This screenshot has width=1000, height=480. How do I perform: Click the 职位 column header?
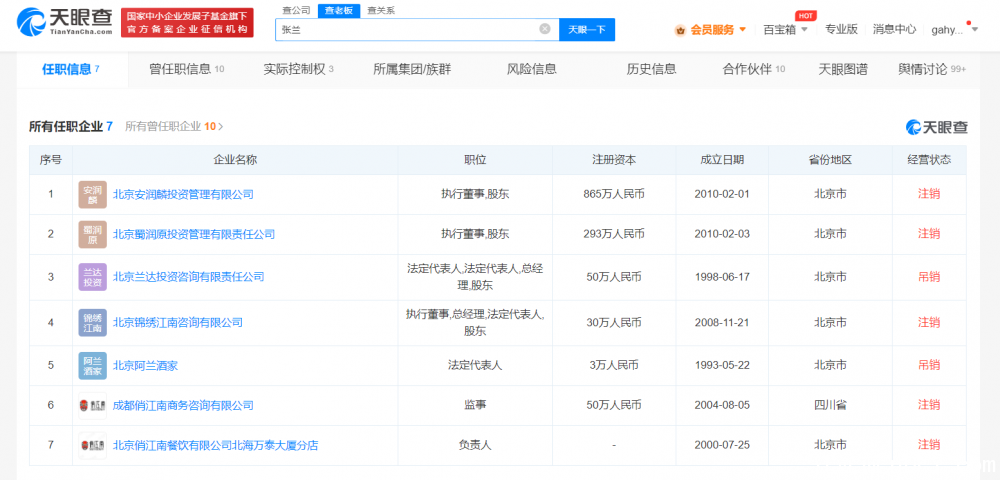475,160
